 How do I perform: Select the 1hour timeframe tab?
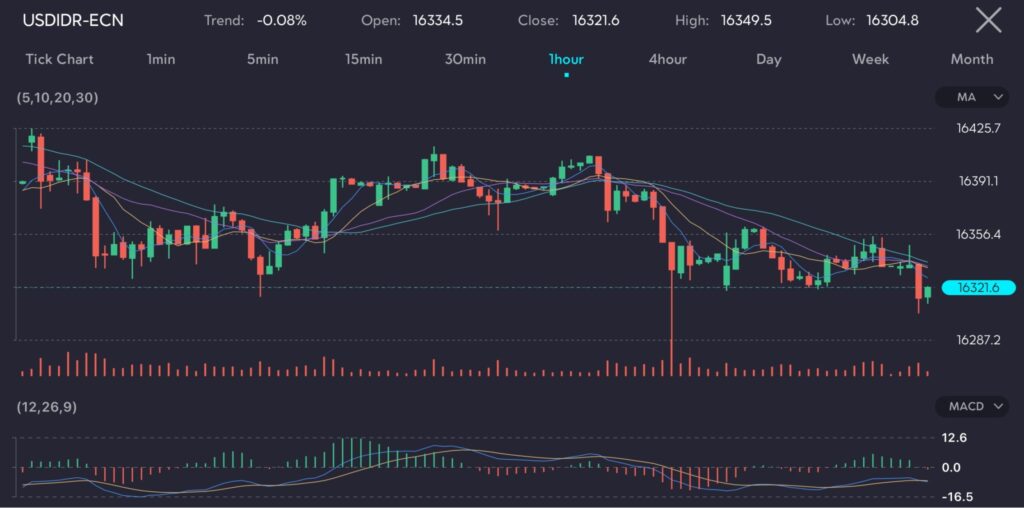point(566,59)
